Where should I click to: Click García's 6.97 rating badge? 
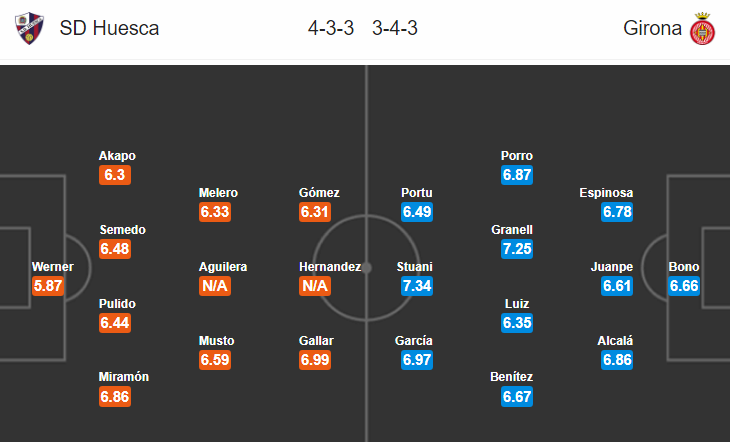(417, 360)
